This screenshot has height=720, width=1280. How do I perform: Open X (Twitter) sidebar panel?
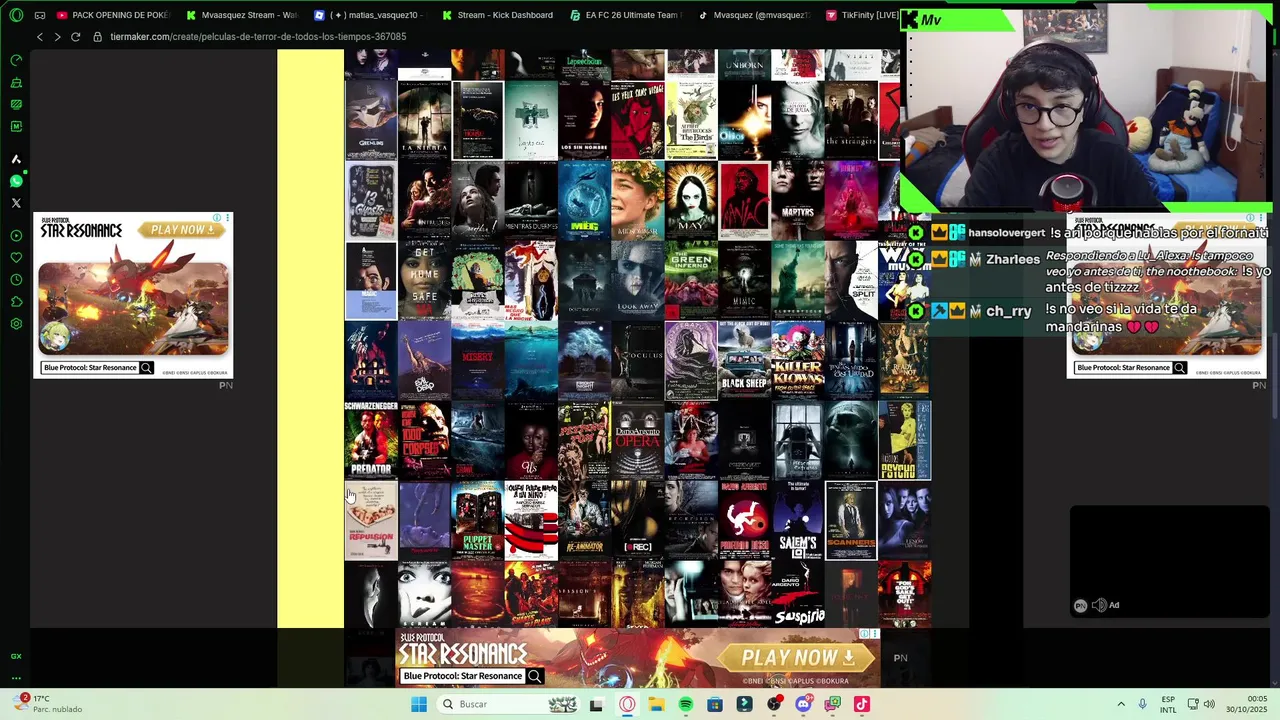coord(16,203)
